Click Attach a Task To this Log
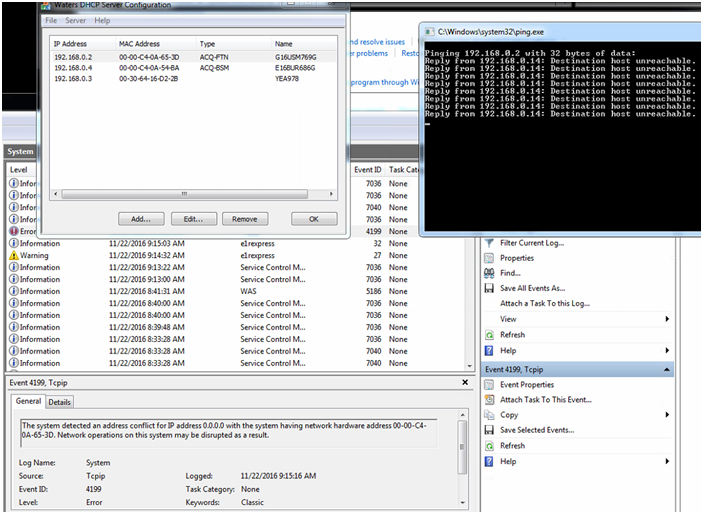Screen dimensions: 703x514 tap(545, 304)
